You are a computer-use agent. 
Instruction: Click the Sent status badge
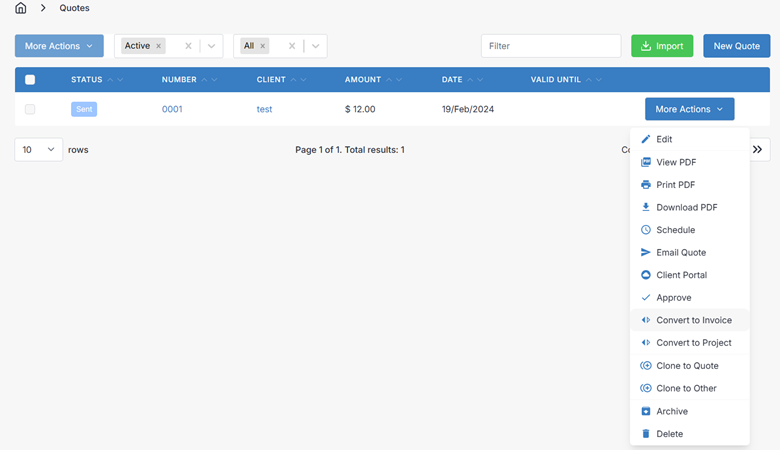pyautogui.click(x=84, y=109)
